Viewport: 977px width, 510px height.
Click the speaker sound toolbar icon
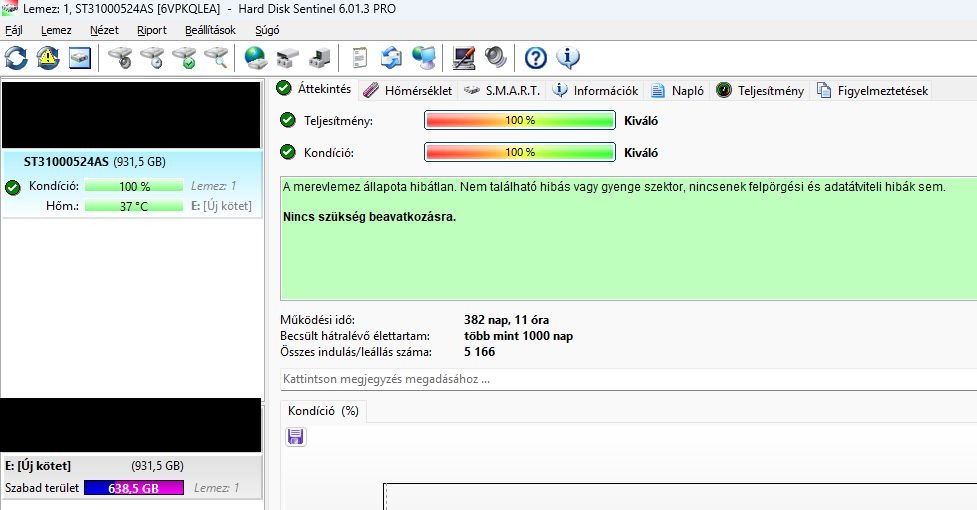pos(496,58)
